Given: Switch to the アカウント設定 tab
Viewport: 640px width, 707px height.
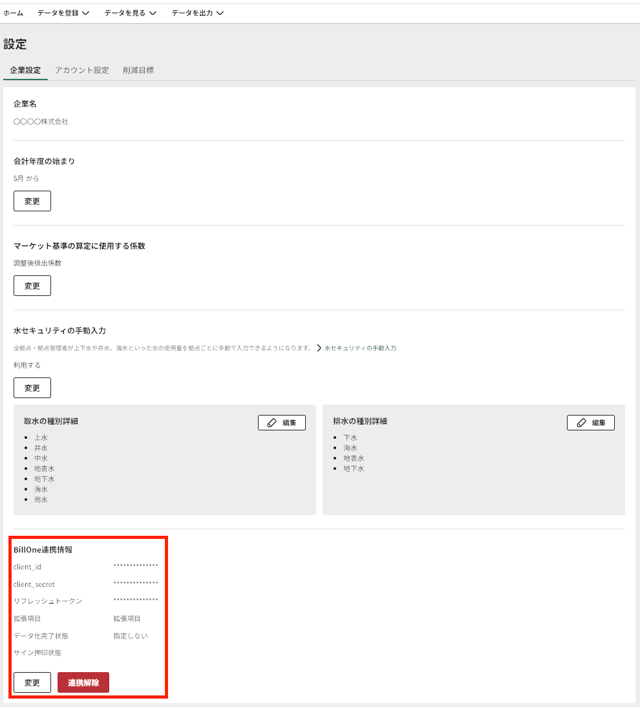Looking at the screenshot, I should tap(82, 70).
